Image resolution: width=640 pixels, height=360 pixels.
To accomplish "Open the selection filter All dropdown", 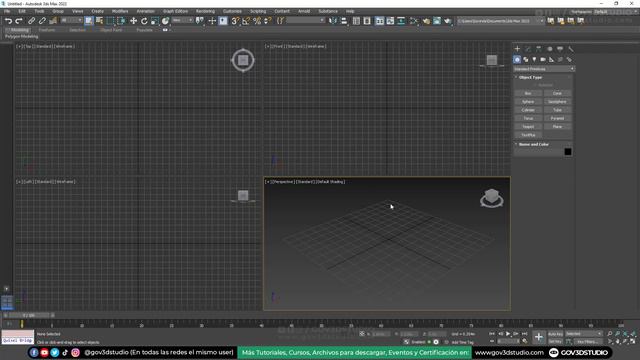I will point(71,20).
